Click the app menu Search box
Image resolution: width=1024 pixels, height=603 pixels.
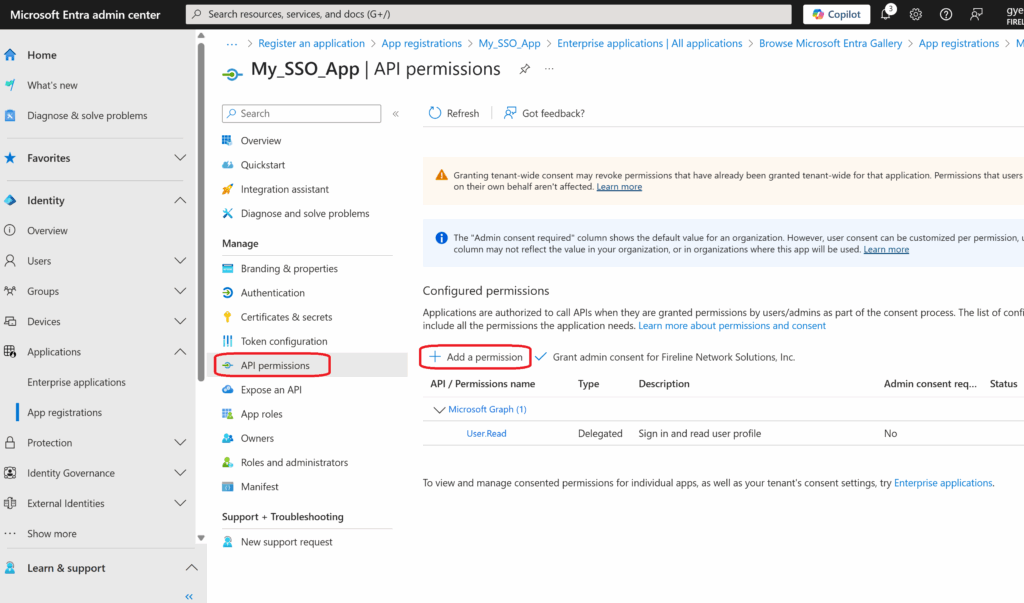tap(301, 114)
